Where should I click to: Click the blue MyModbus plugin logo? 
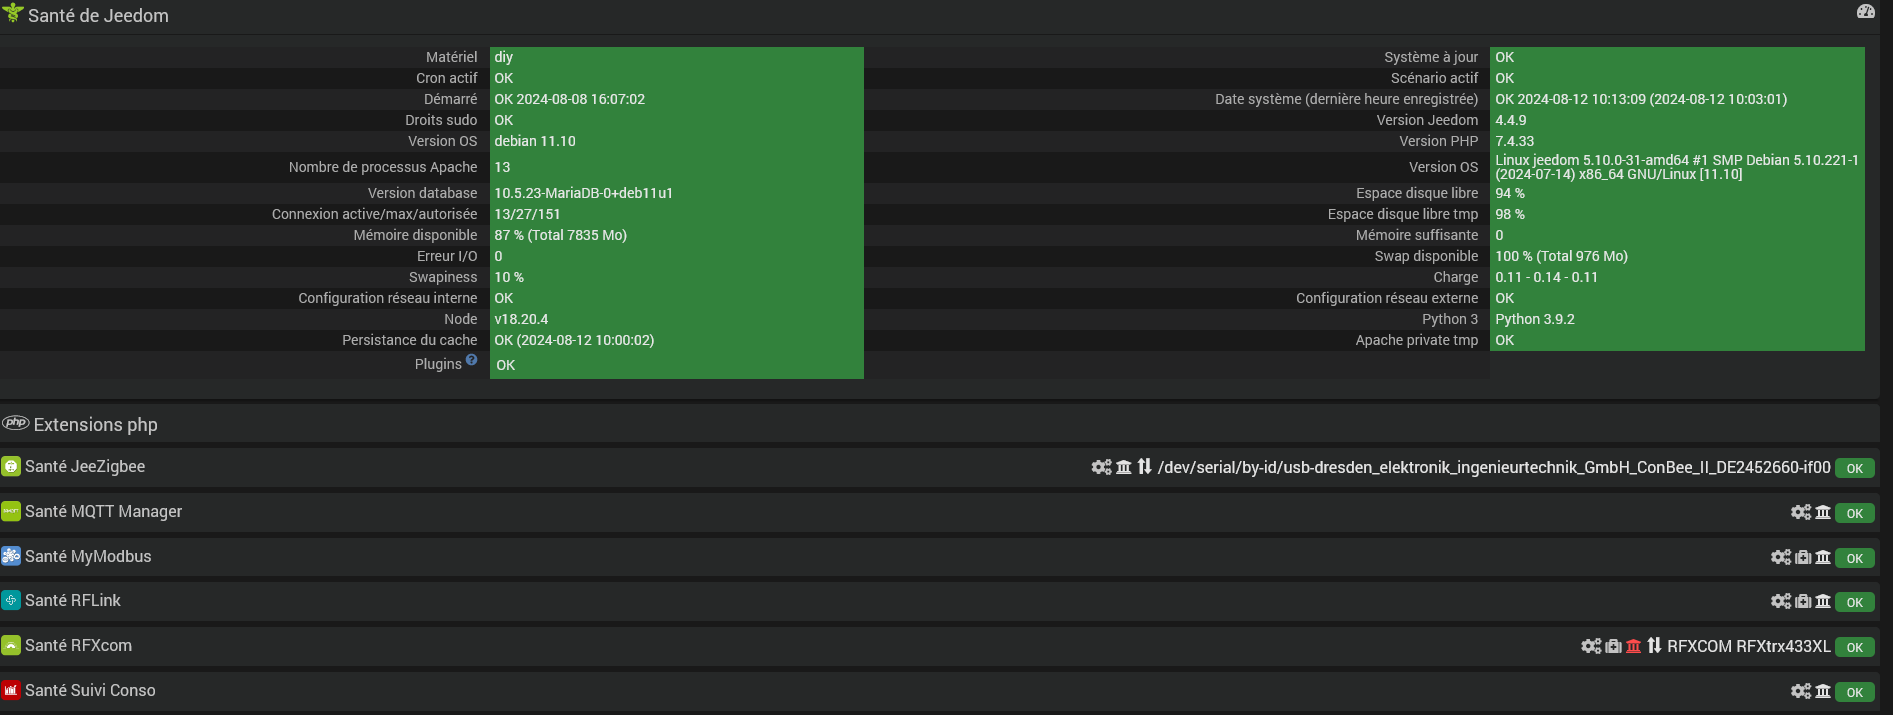pos(11,556)
